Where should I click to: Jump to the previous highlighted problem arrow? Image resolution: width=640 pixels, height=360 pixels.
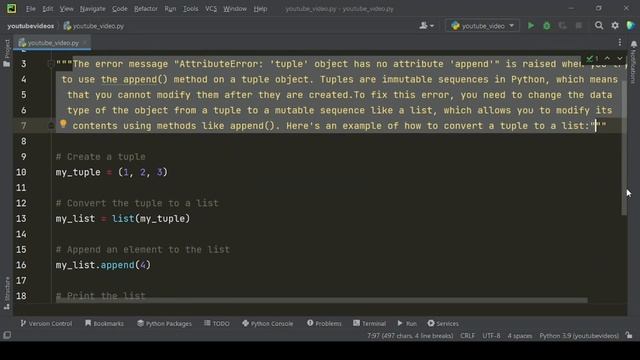click(x=607, y=59)
